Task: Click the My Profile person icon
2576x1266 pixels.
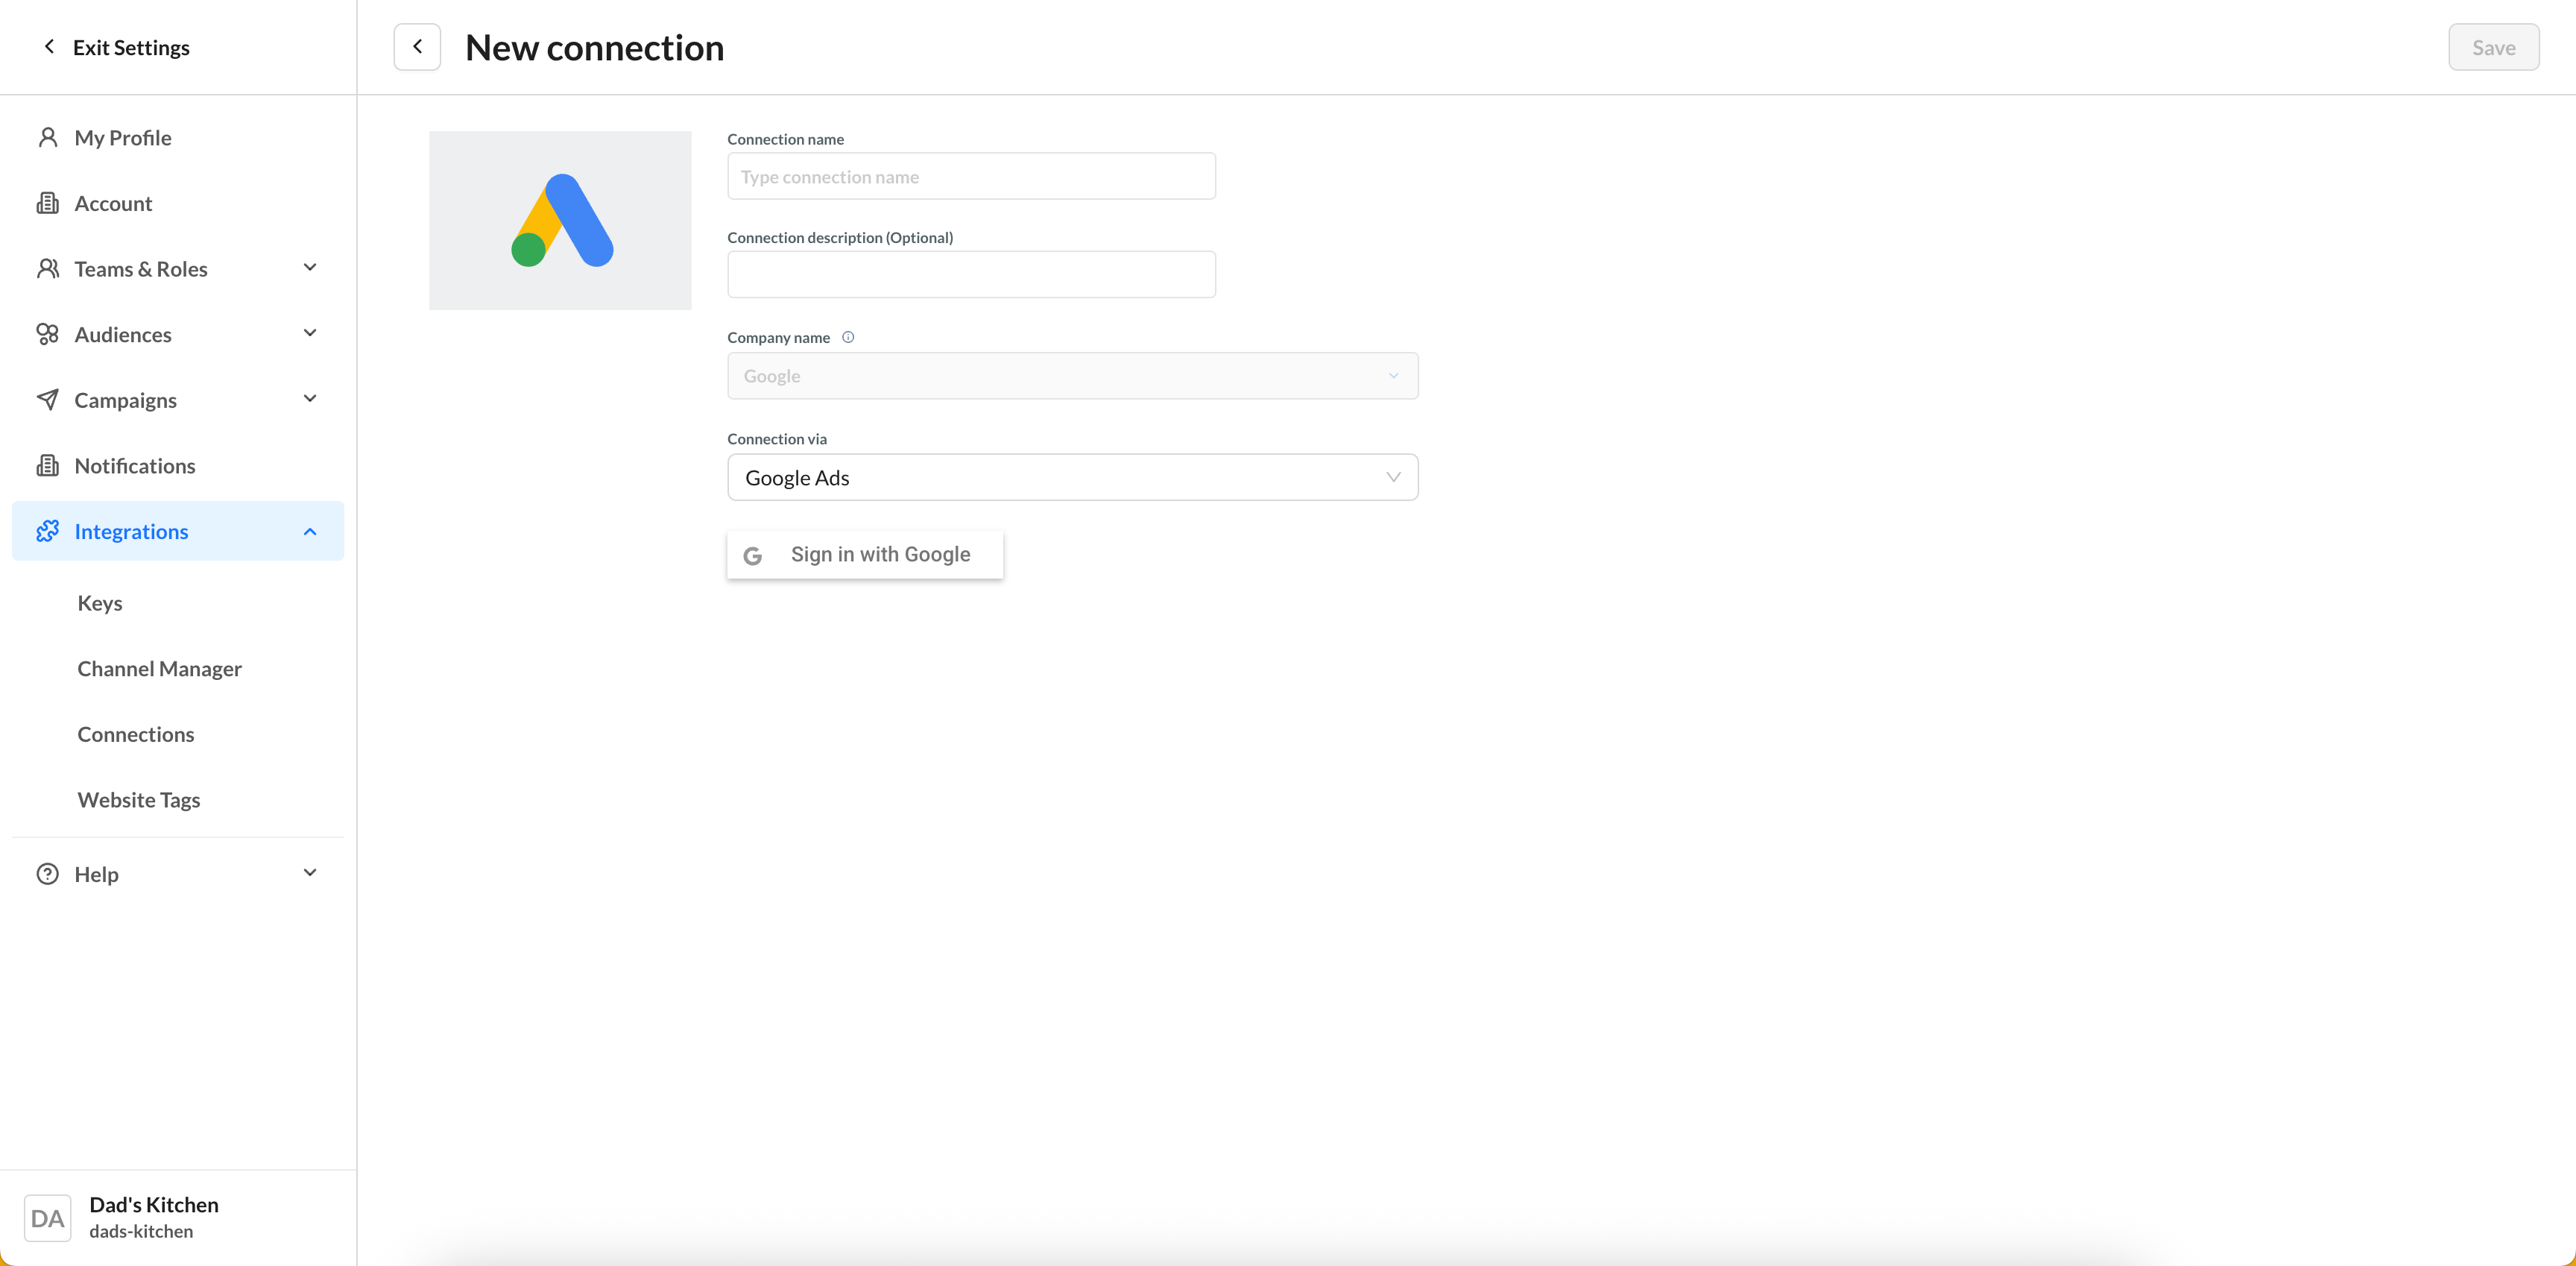Action: [47, 137]
